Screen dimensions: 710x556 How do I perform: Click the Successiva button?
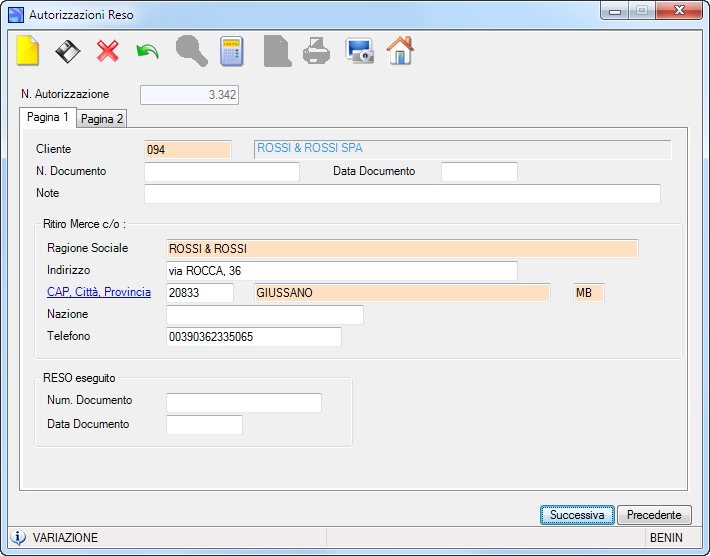(577, 515)
